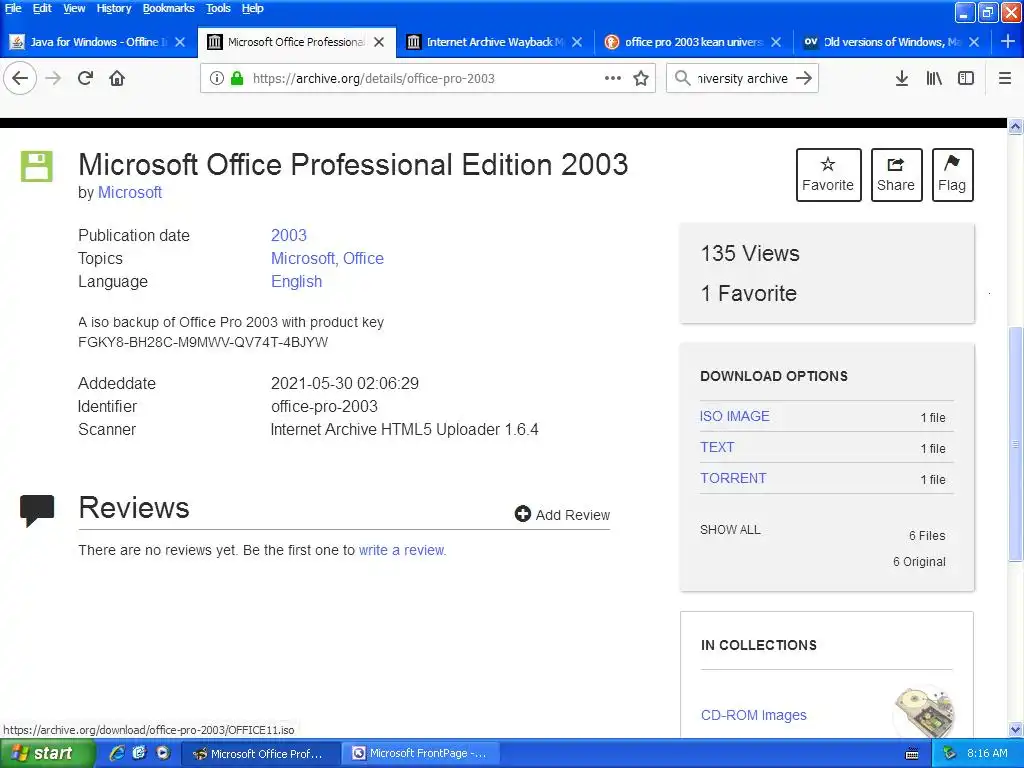Image resolution: width=1024 pixels, height=768 pixels.
Task: Open the Tools menu
Action: pyautogui.click(x=218, y=8)
